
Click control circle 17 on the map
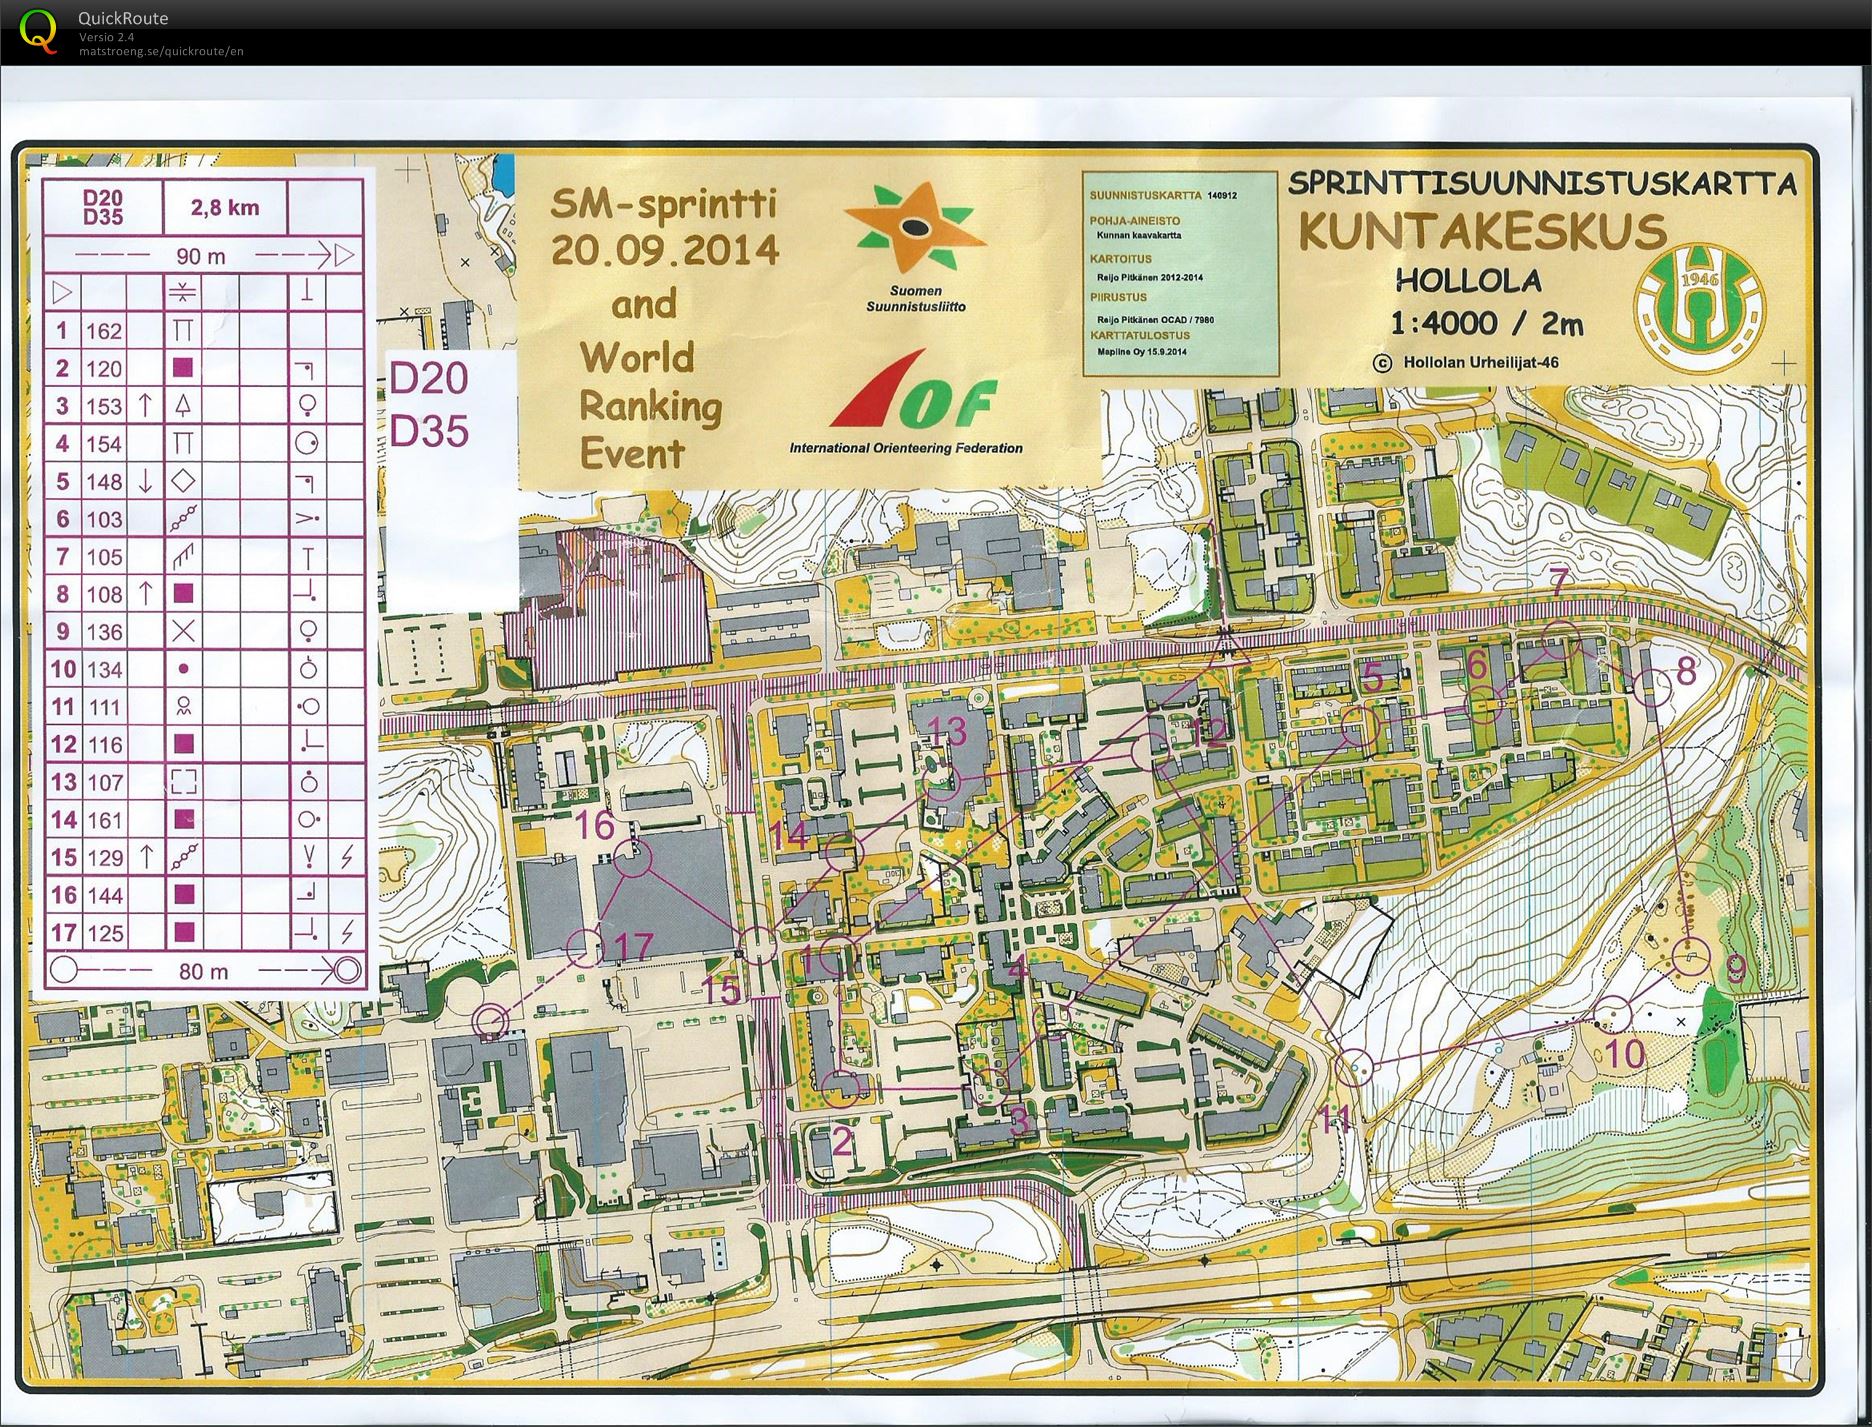584,947
